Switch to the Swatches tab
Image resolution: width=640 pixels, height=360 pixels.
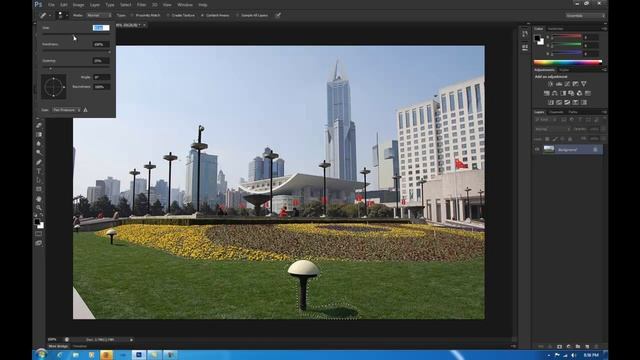pyautogui.click(x=556, y=29)
